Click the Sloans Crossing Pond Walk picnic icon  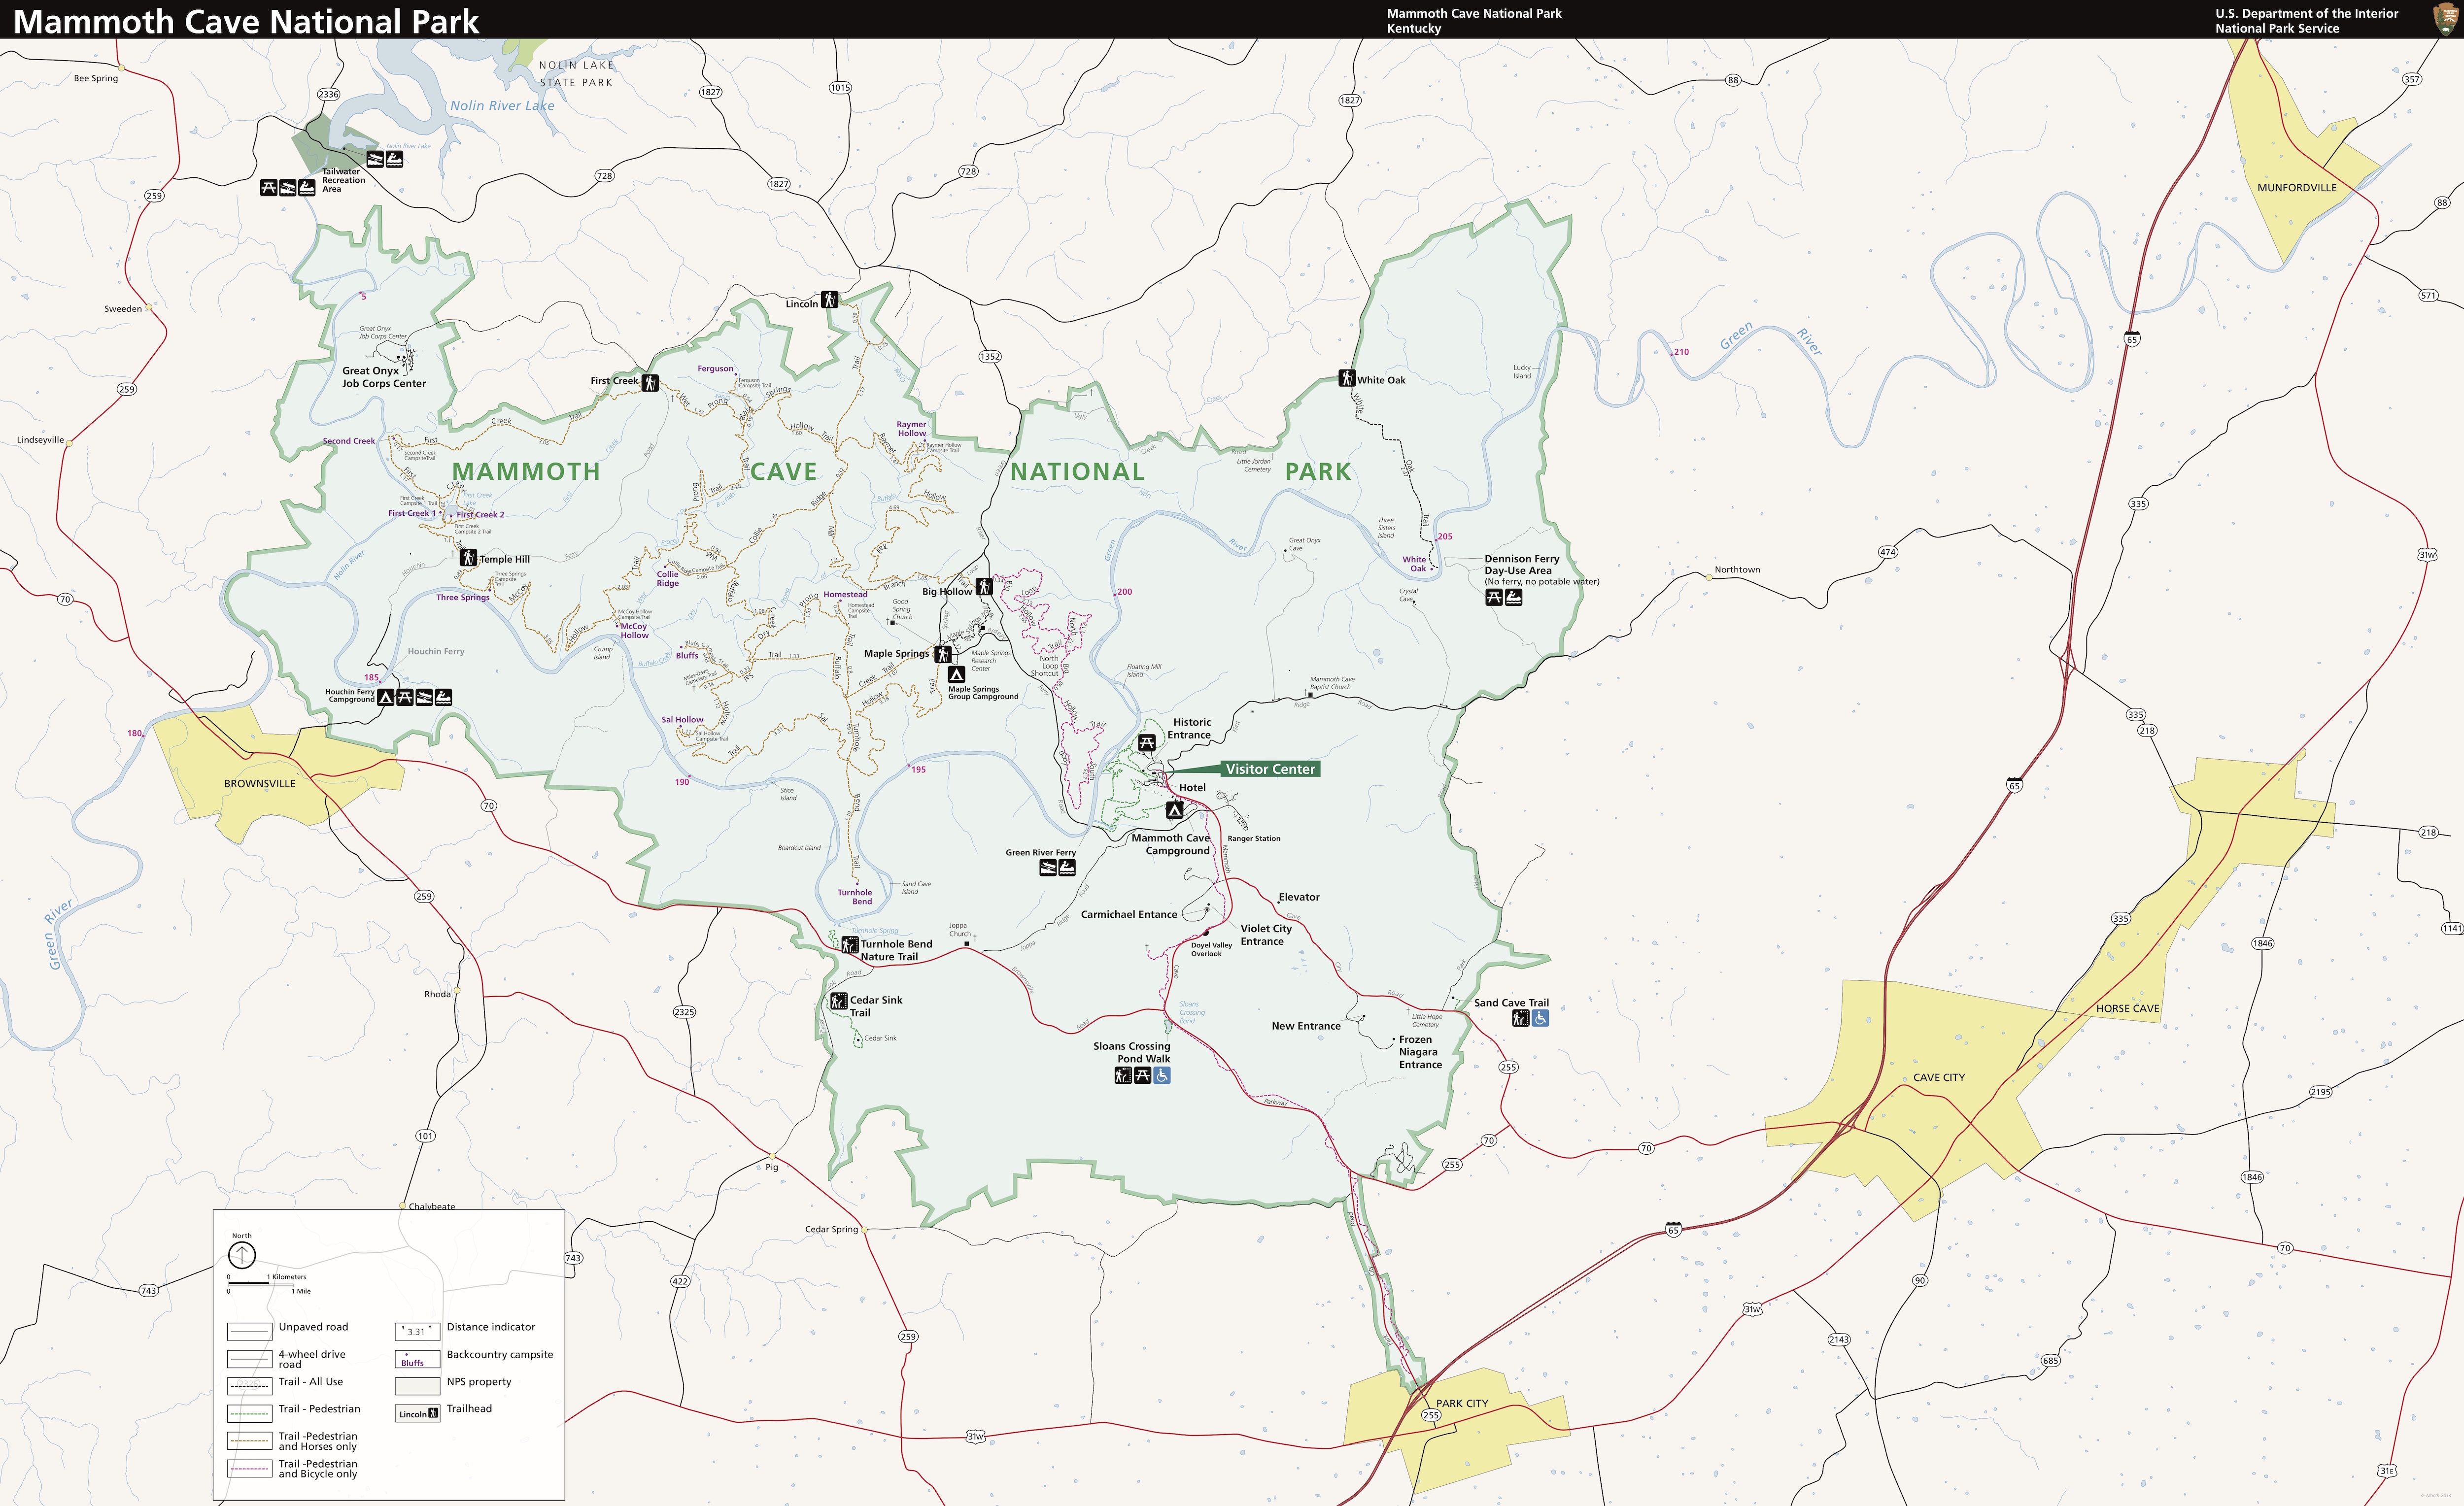coord(1142,1076)
